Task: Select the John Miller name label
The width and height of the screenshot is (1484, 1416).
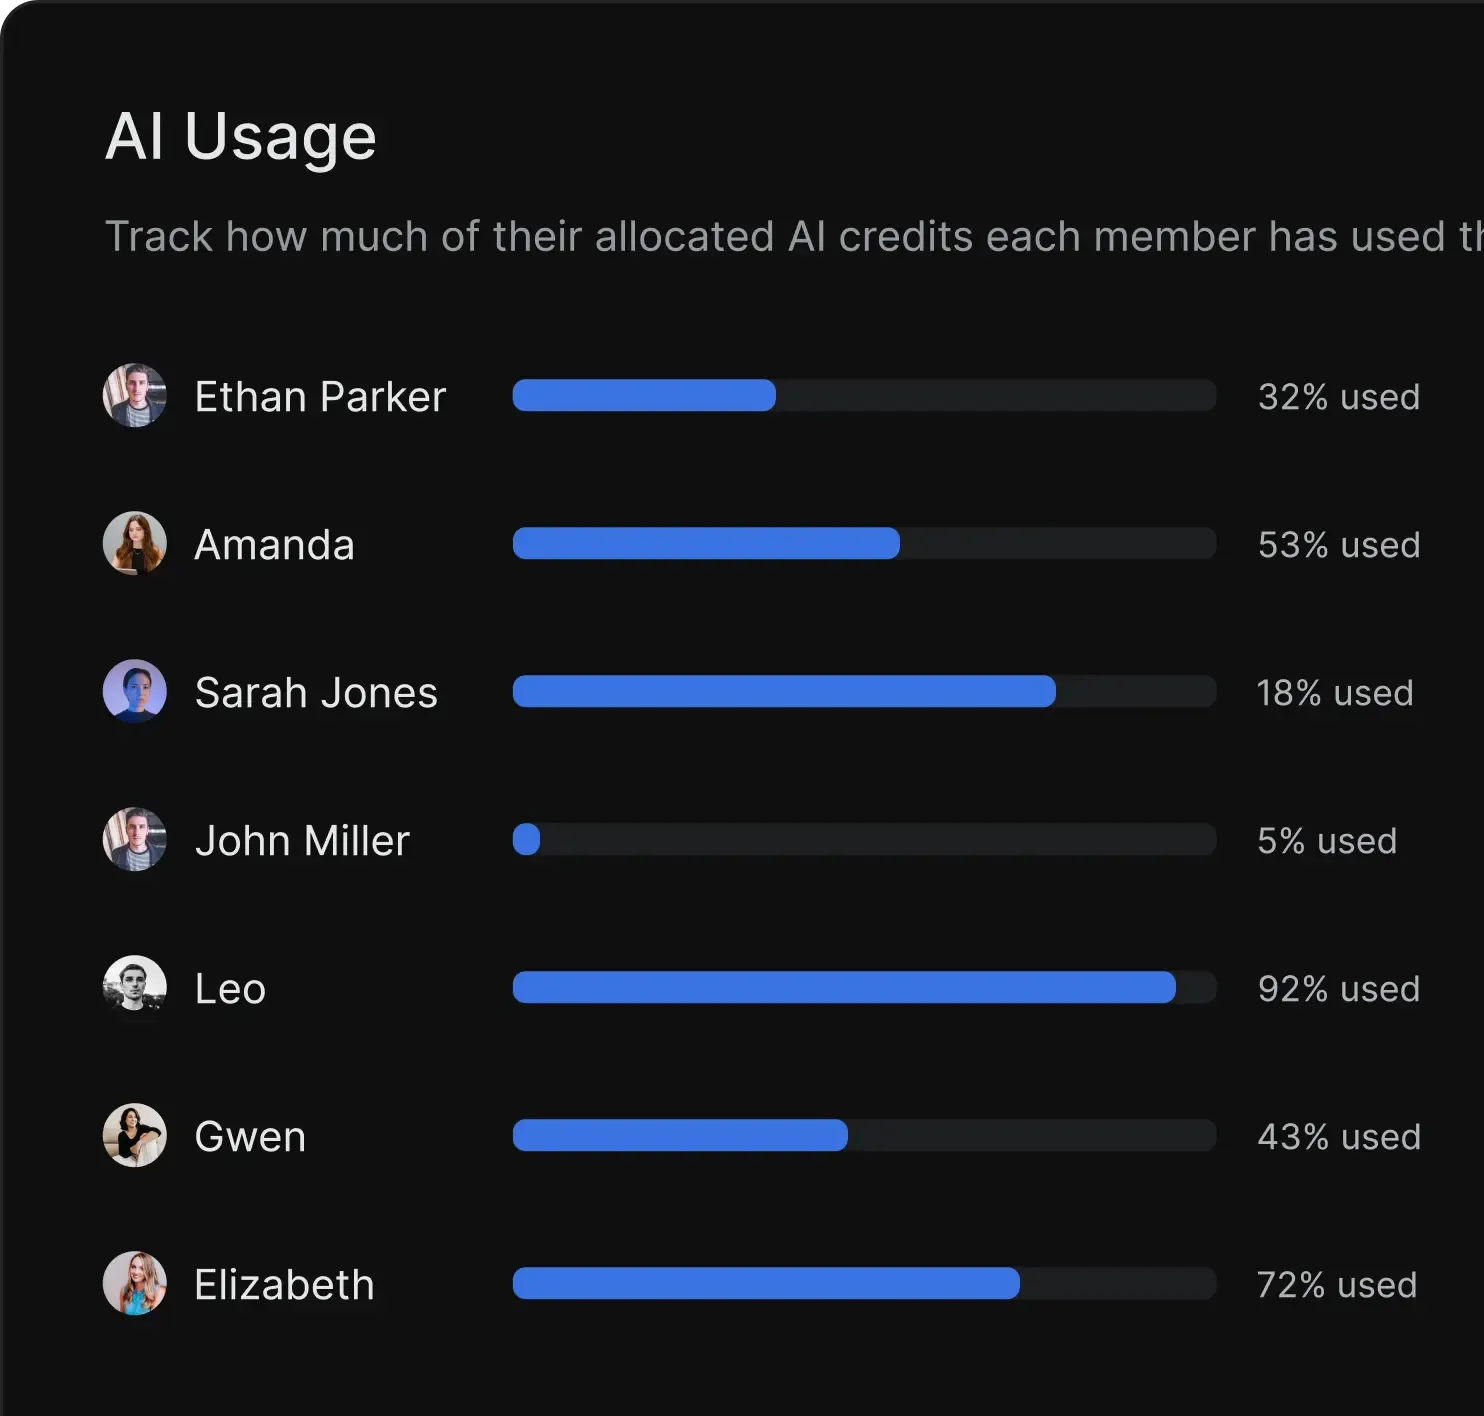Action: coord(302,839)
